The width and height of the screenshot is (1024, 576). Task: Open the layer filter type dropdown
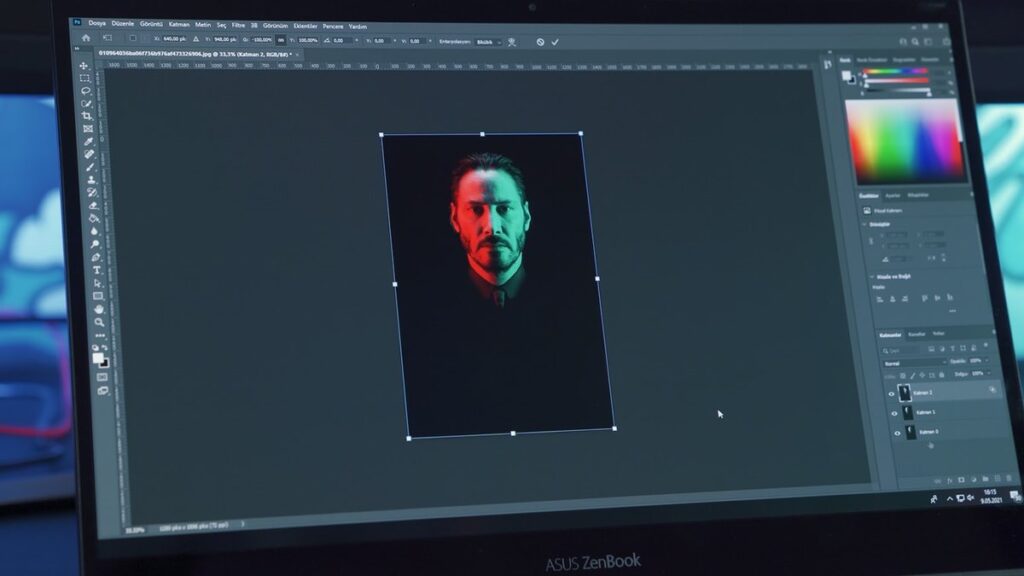902,351
